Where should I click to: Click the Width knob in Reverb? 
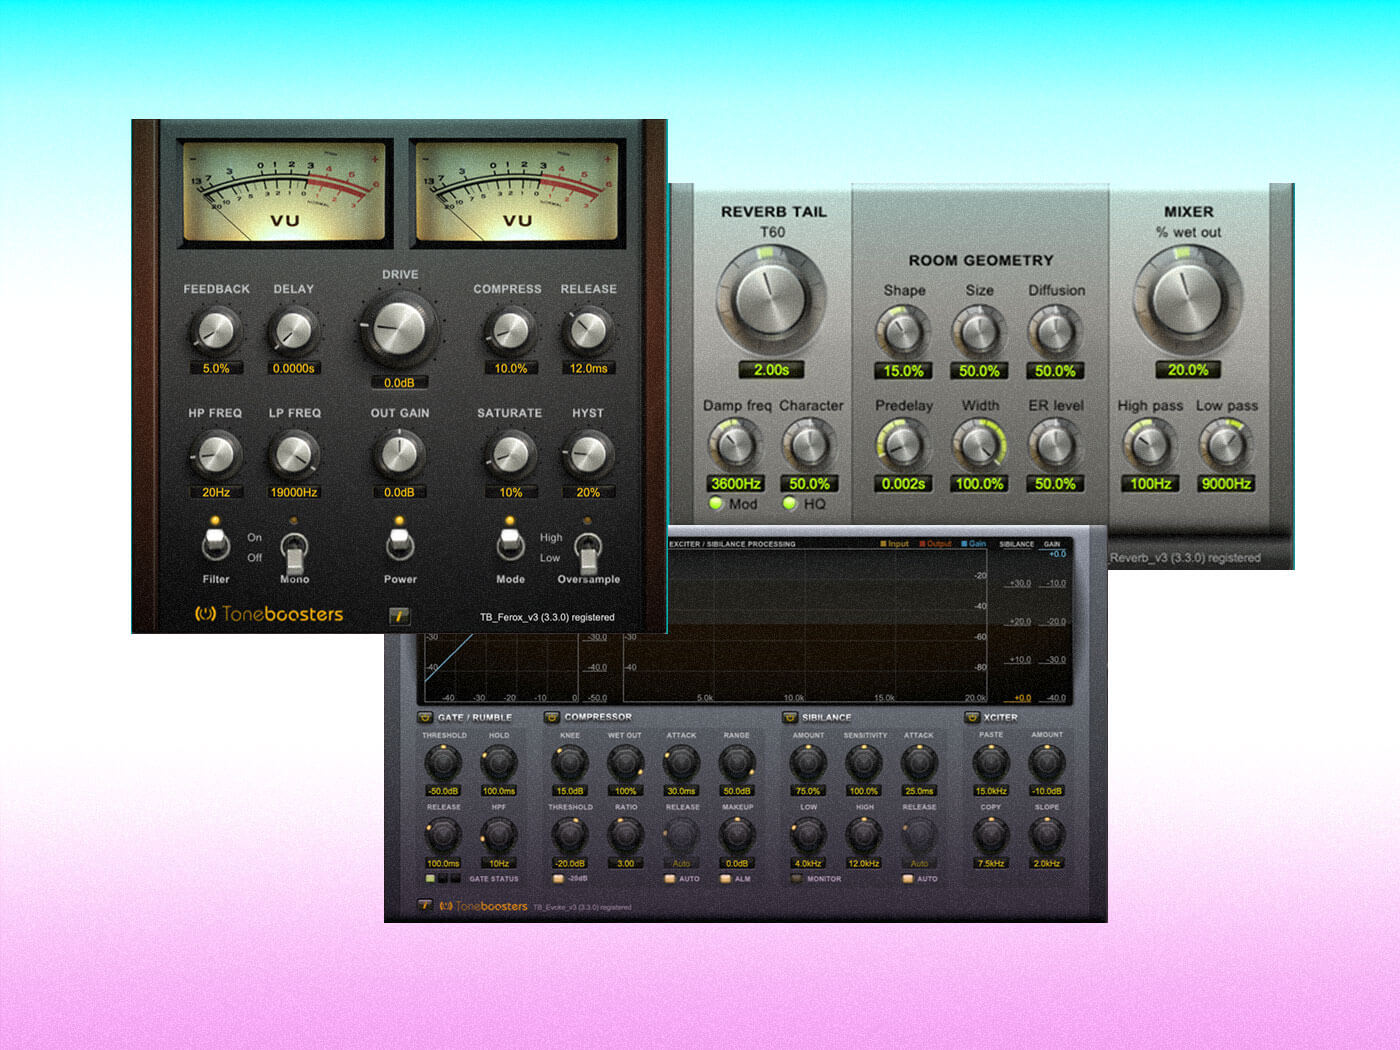[x=979, y=445]
